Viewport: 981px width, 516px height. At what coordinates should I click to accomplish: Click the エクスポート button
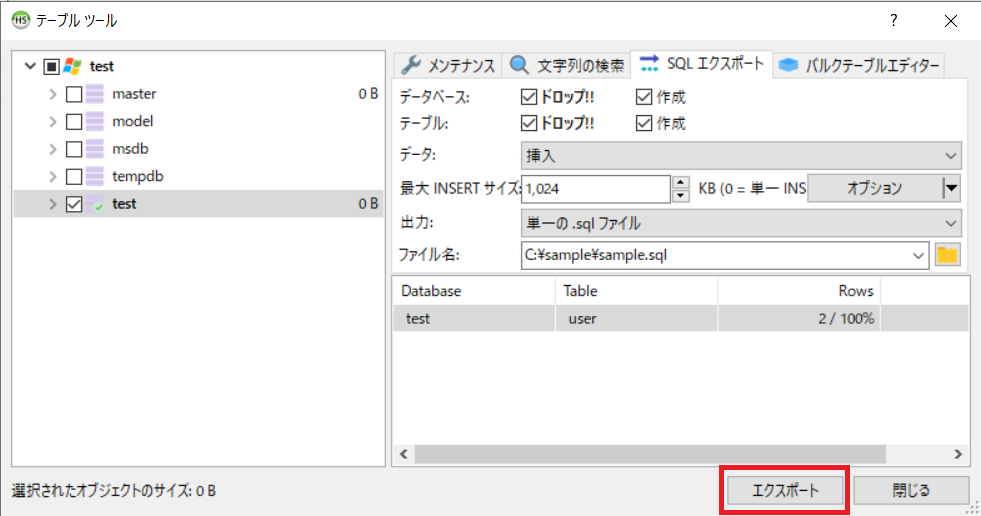(x=785, y=490)
